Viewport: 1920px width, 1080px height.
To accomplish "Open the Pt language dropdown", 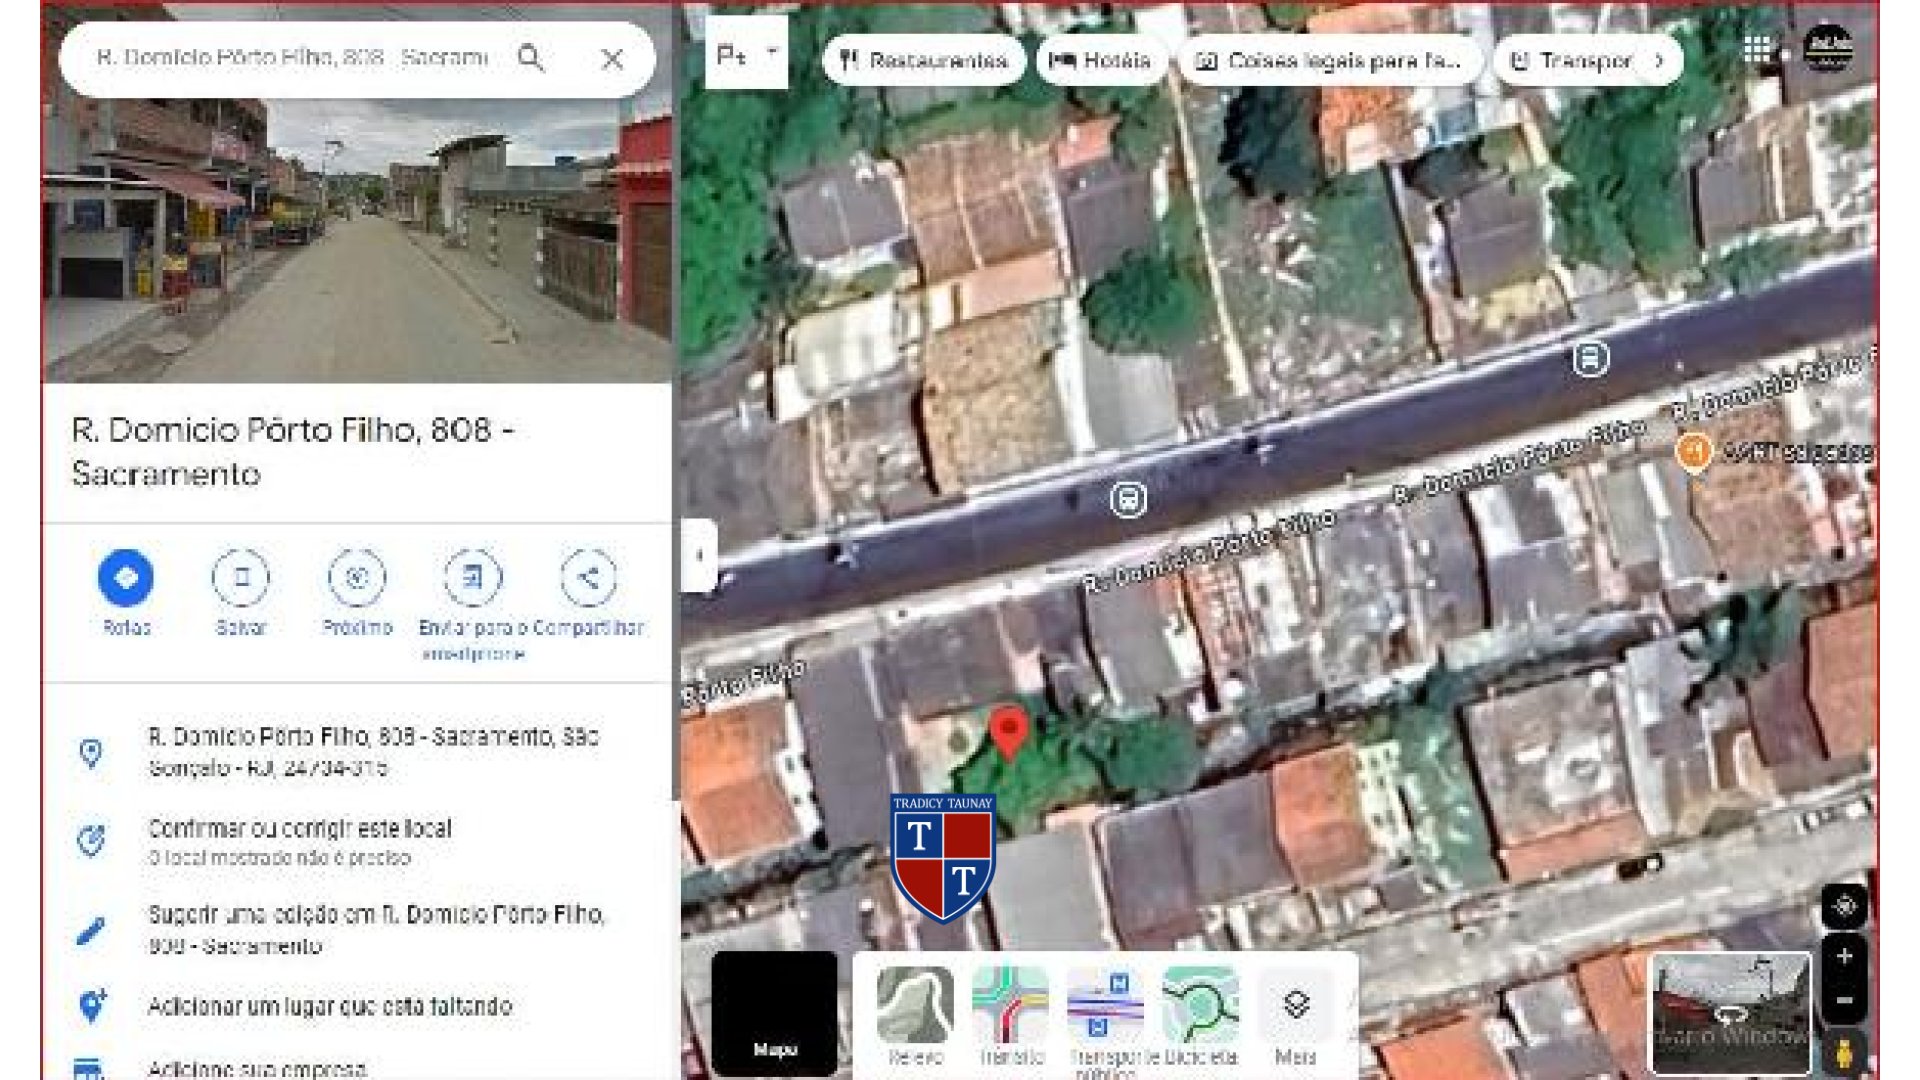I will click(x=746, y=54).
